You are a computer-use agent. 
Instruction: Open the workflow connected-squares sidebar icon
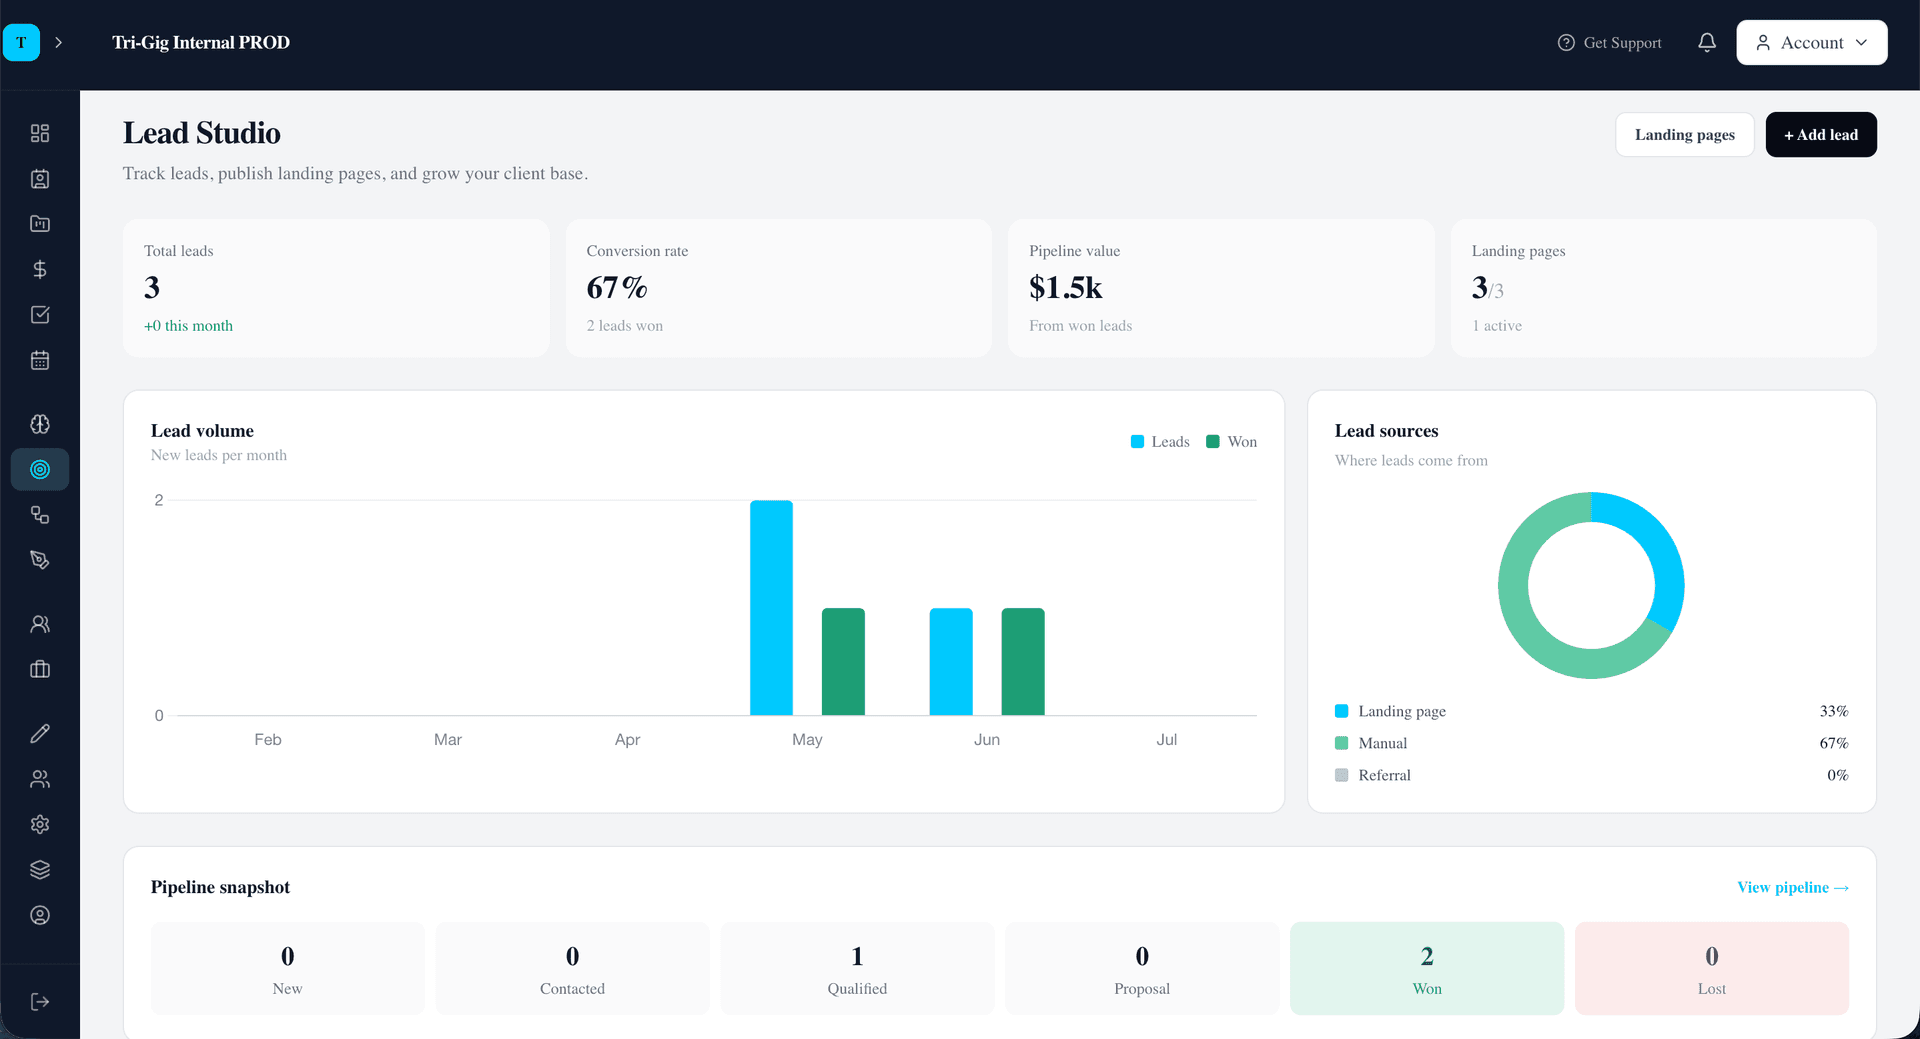pyautogui.click(x=40, y=515)
